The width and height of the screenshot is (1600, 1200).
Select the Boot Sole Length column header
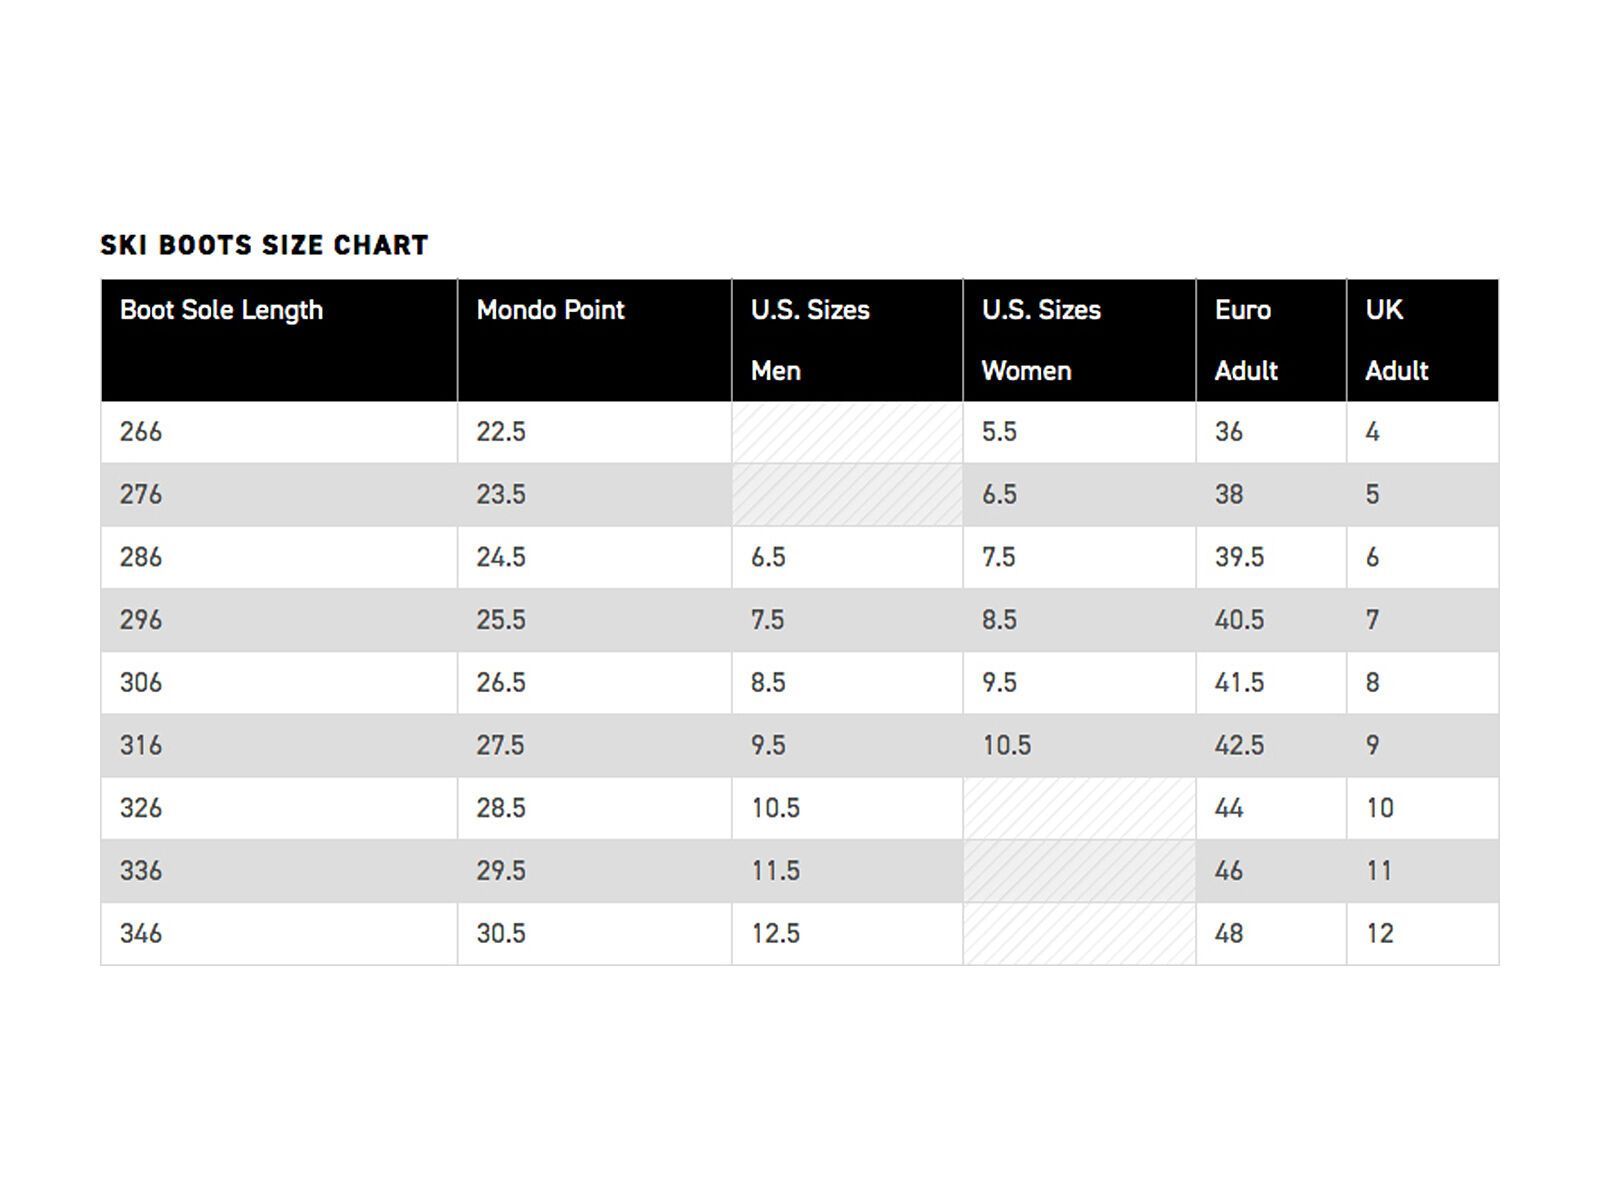221,310
